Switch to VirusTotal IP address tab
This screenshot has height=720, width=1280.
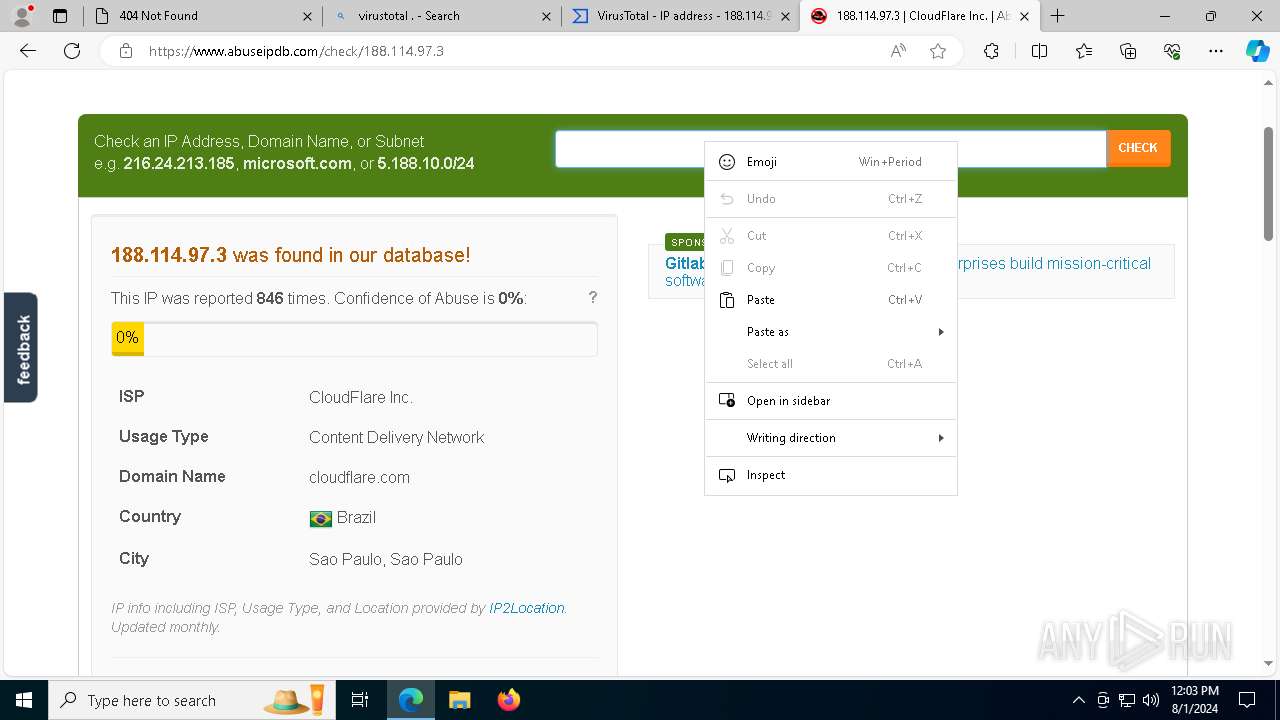click(680, 16)
